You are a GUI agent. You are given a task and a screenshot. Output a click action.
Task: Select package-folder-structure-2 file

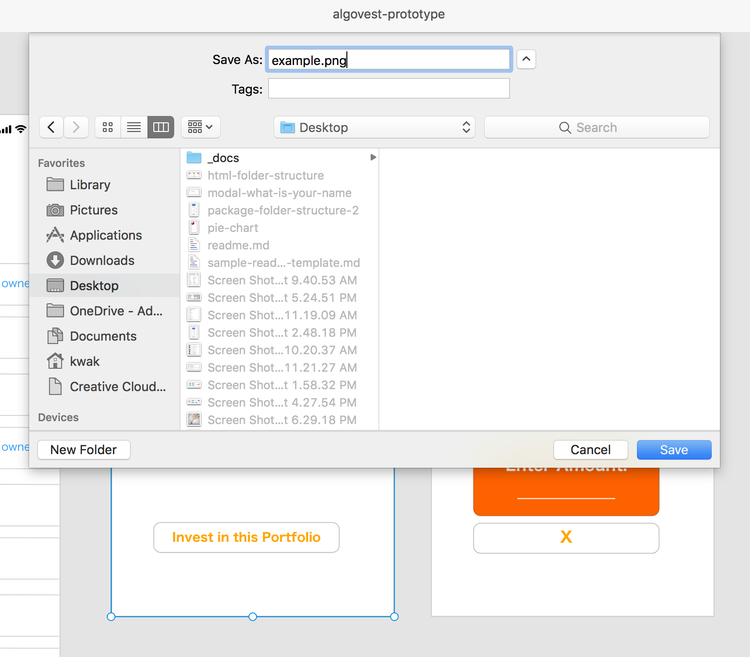pyautogui.click(x=279, y=210)
